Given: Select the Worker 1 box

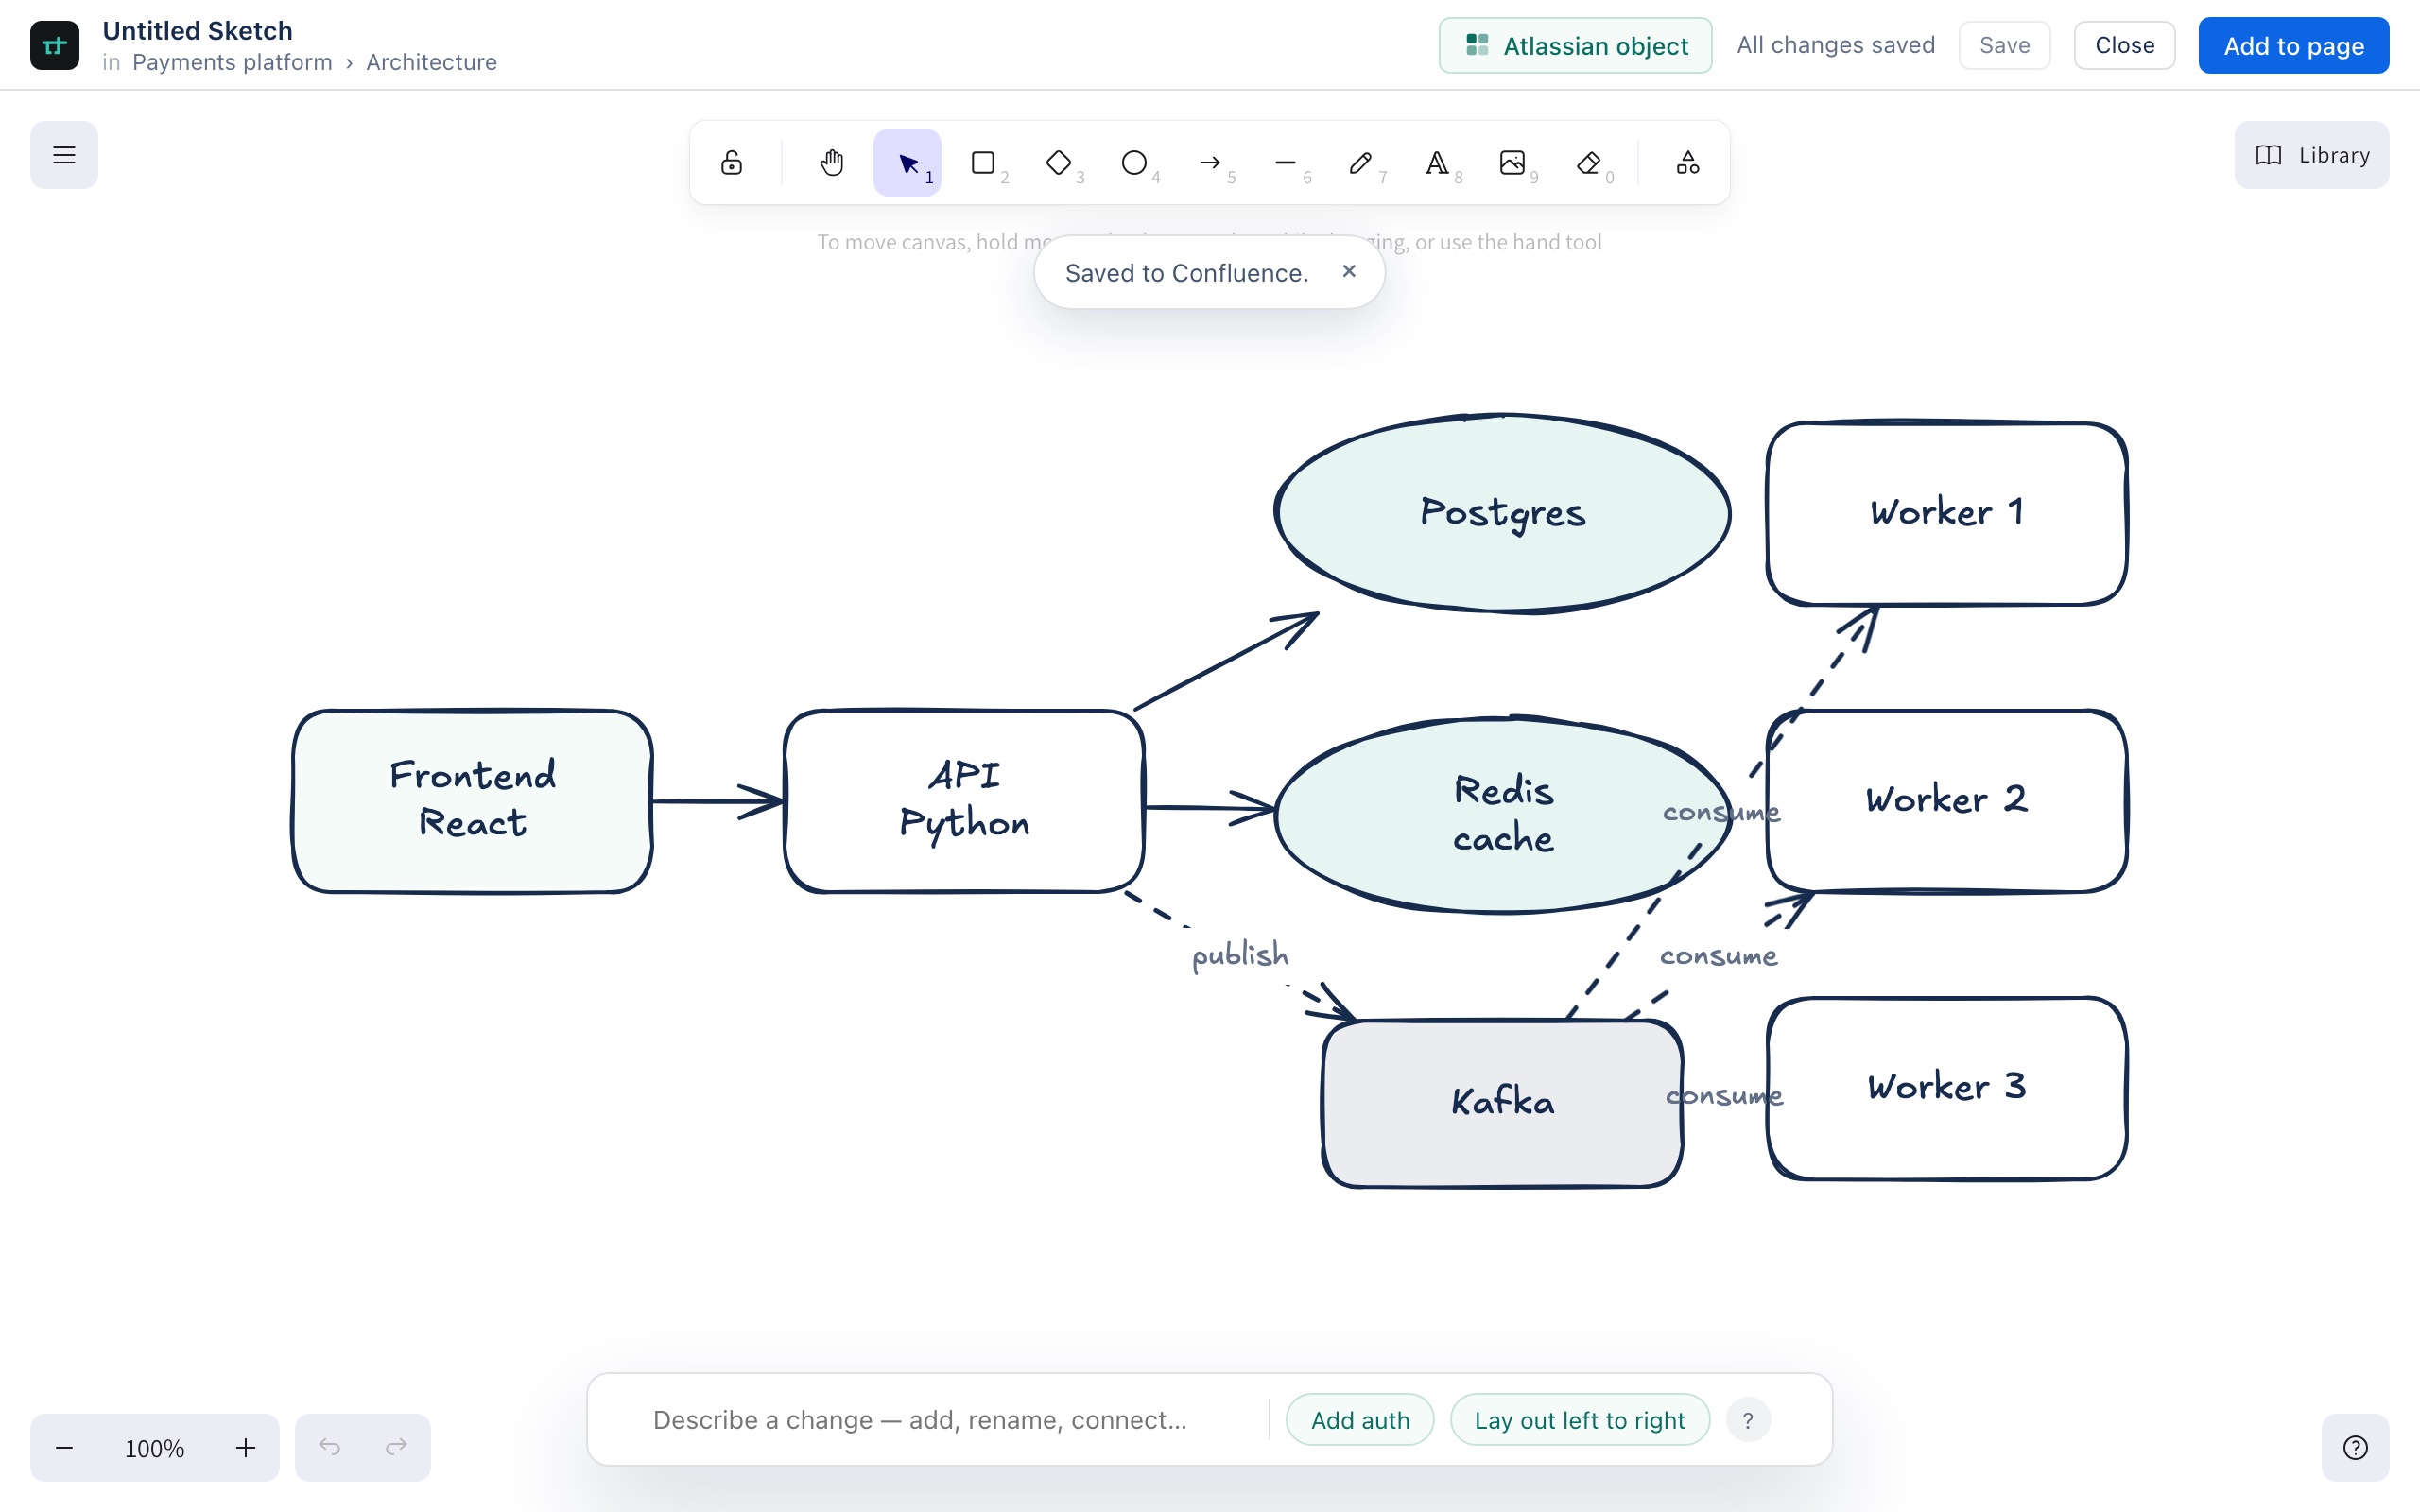Looking at the screenshot, I should coord(1946,512).
